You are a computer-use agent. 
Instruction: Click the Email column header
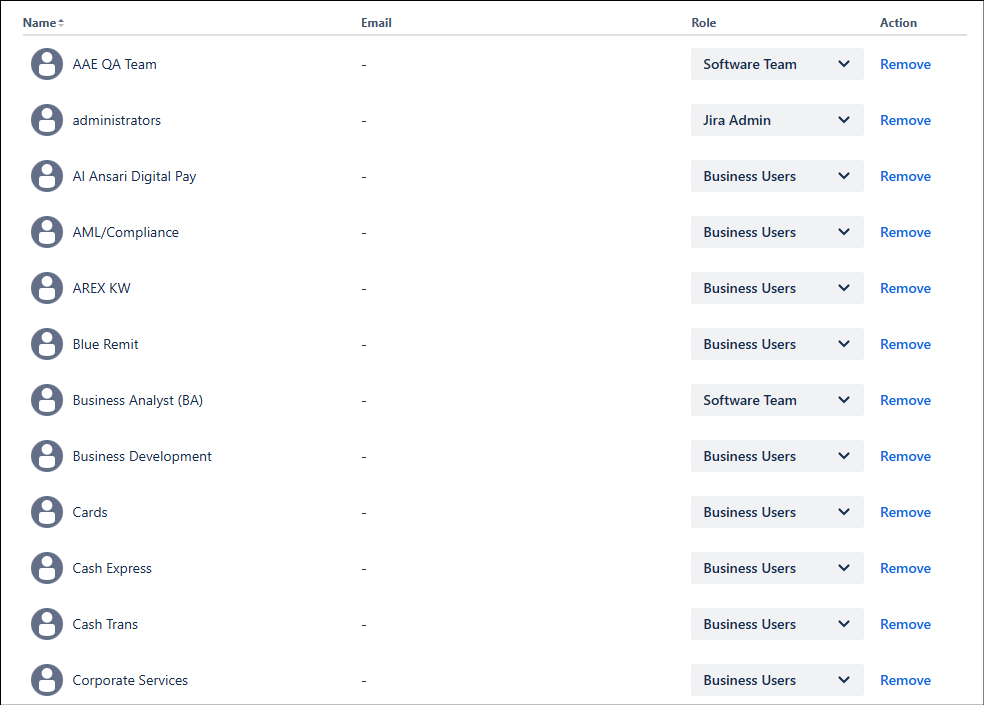[x=376, y=22]
